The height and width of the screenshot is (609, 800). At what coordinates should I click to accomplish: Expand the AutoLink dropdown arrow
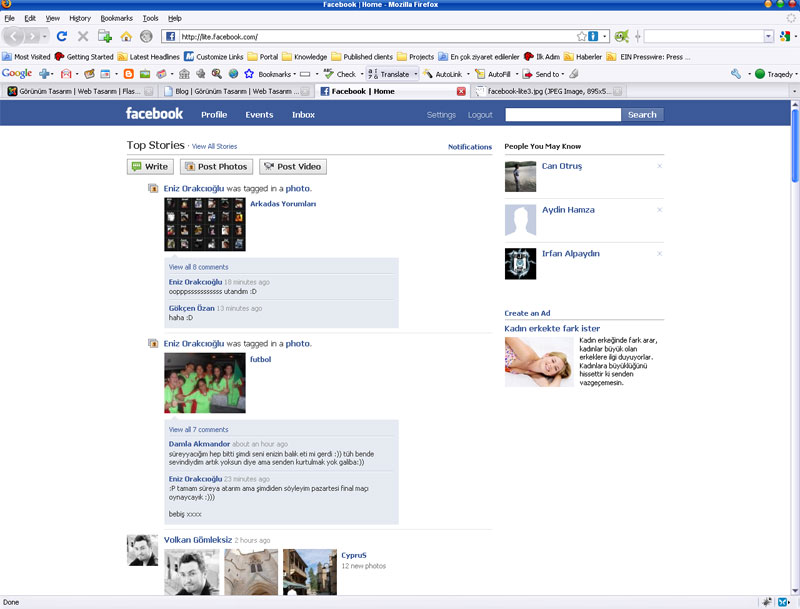point(468,74)
